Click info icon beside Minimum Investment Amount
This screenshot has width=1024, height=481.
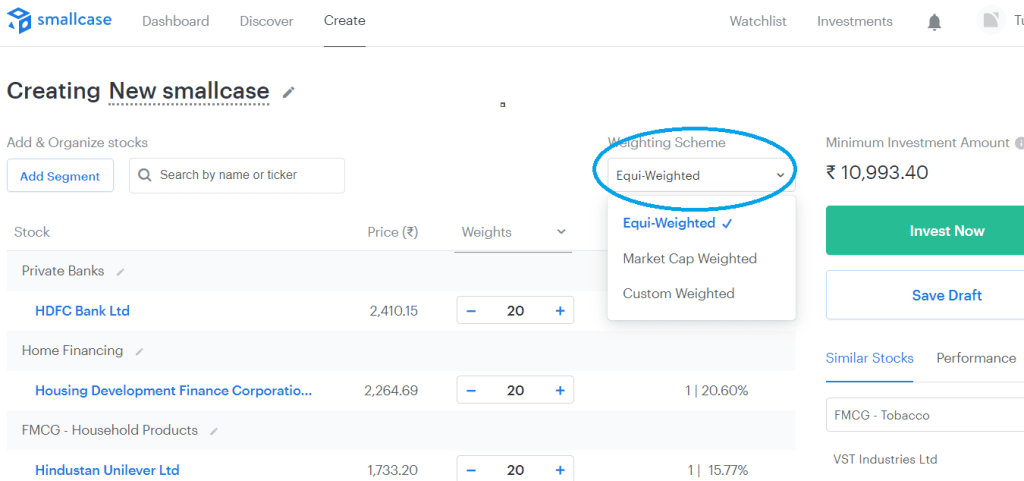point(1018,143)
